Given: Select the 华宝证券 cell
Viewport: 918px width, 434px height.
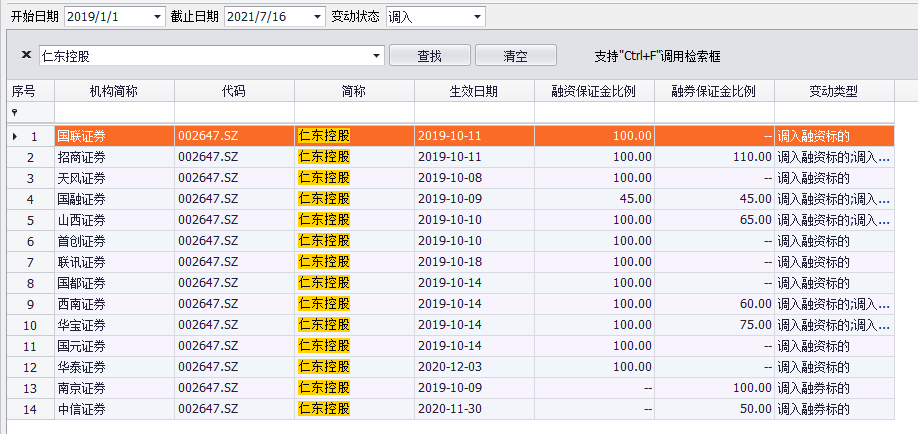Looking at the screenshot, I should click(114, 325).
